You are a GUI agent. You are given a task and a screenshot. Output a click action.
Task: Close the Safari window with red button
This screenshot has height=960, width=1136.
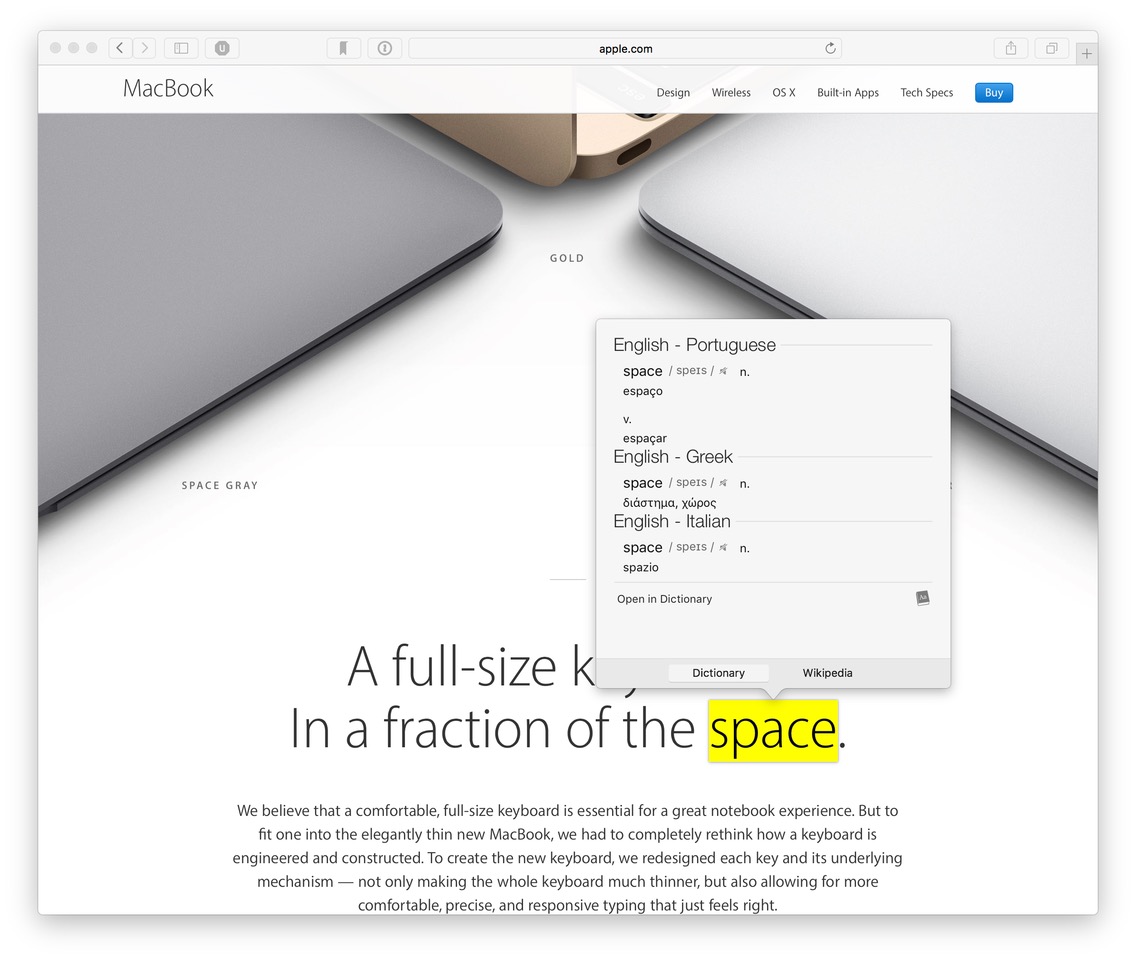pyautogui.click(x=55, y=48)
